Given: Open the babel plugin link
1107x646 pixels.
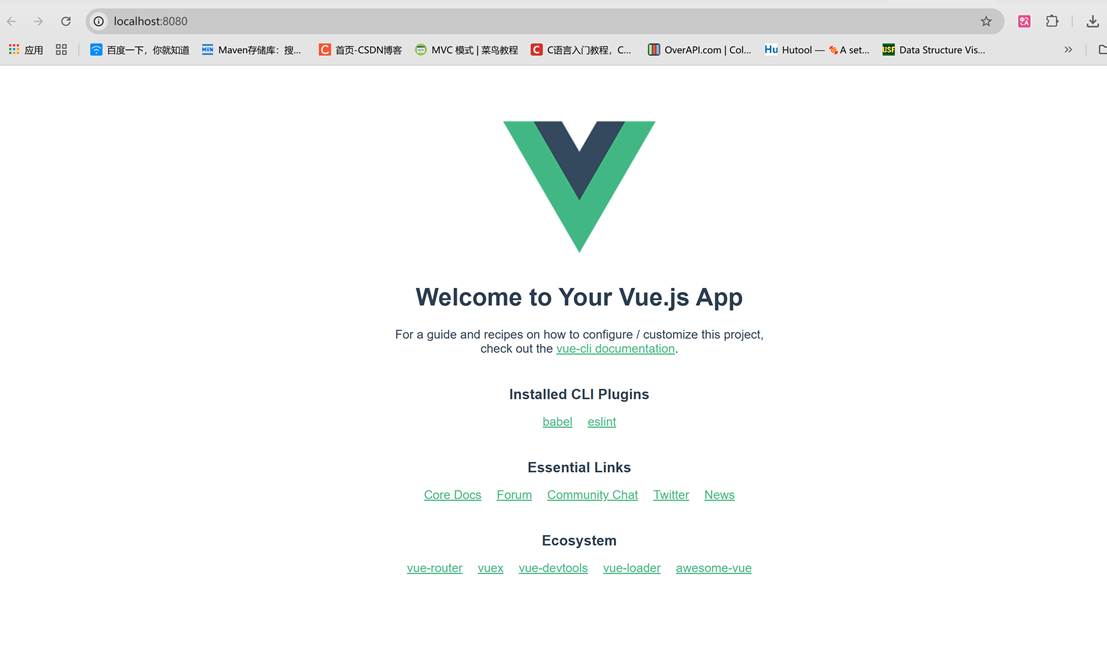Looking at the screenshot, I should [x=557, y=421].
